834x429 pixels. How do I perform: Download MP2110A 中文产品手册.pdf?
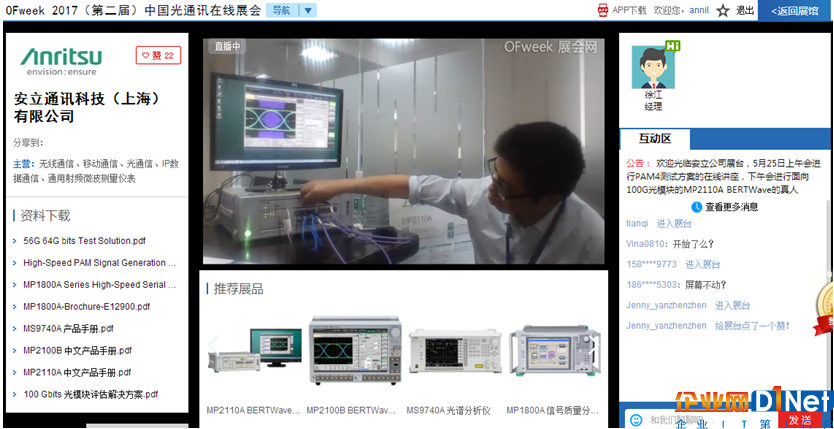click(77, 372)
